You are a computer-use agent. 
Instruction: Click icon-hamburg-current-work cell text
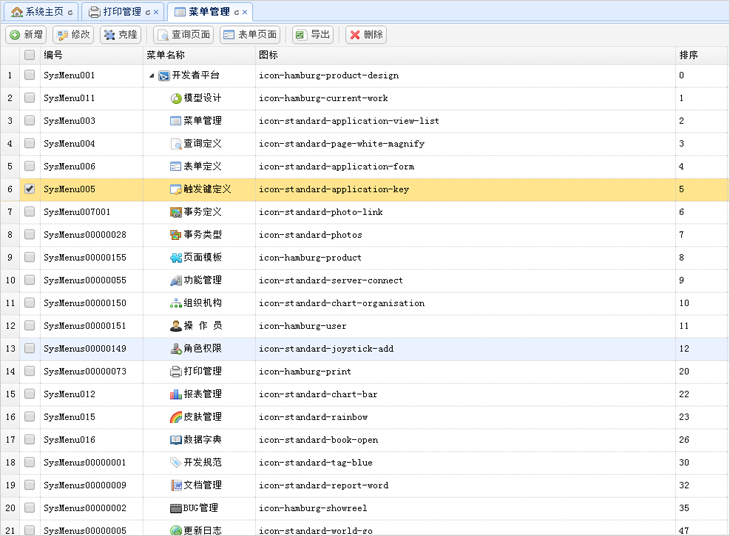coord(324,98)
